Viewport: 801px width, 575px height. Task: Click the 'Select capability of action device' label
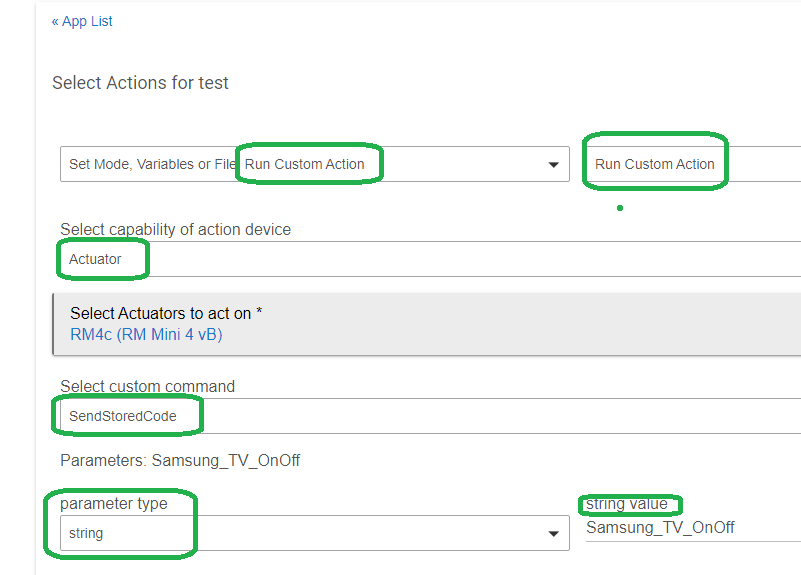pos(175,229)
